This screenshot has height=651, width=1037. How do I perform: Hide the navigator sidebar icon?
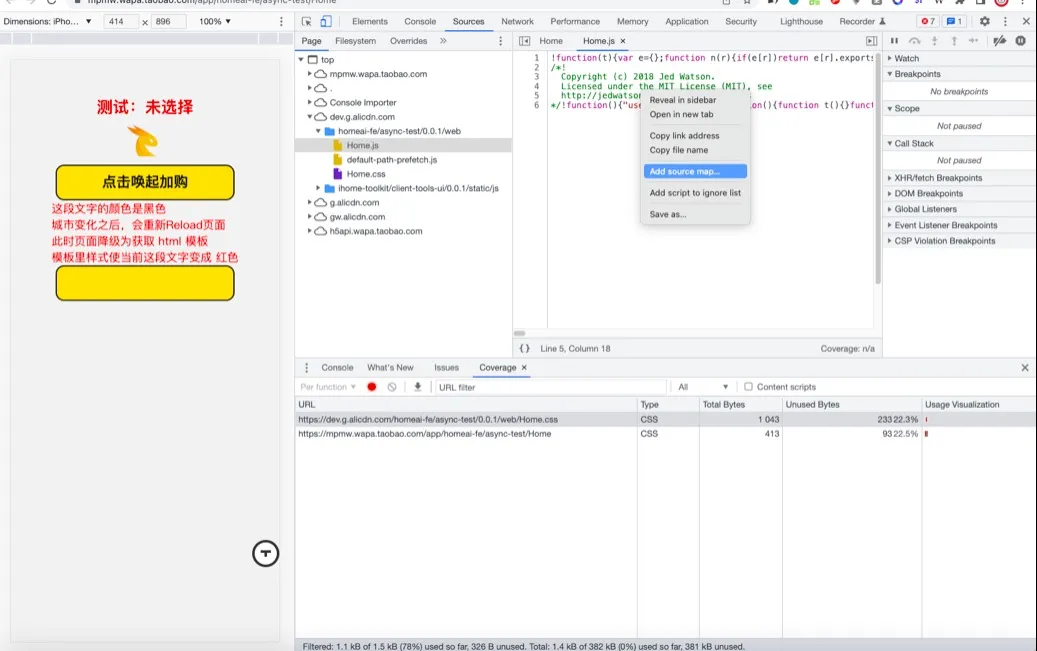pyautogui.click(x=524, y=41)
